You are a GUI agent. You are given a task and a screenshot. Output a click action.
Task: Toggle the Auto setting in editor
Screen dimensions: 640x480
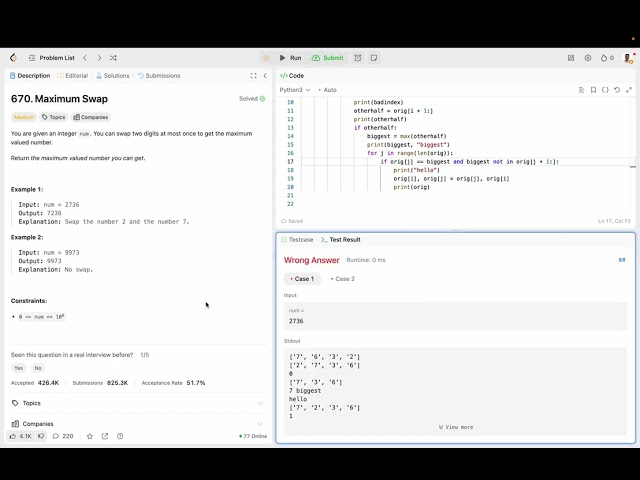327,90
